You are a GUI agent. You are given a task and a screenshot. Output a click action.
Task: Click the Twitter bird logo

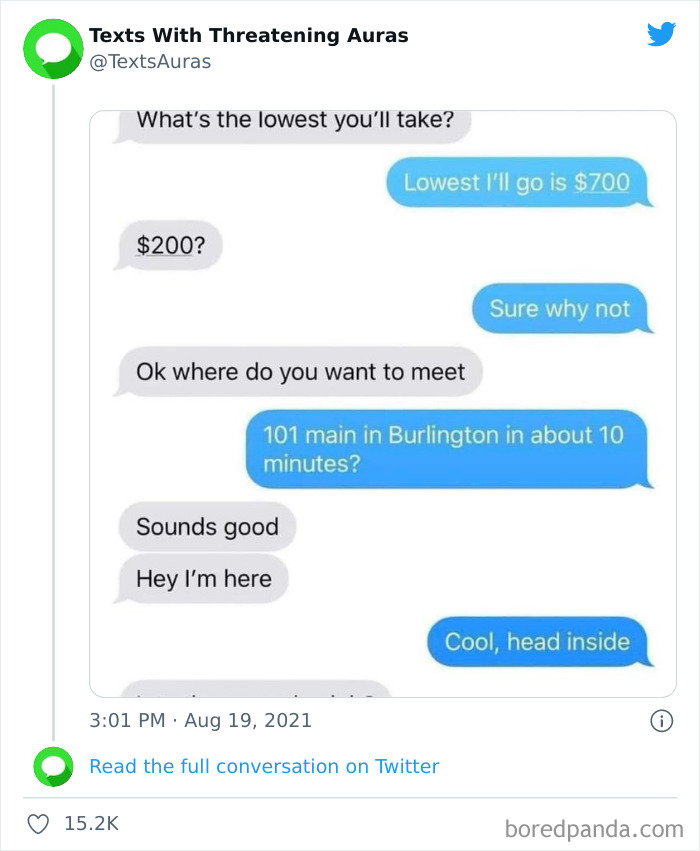pyautogui.click(x=661, y=35)
